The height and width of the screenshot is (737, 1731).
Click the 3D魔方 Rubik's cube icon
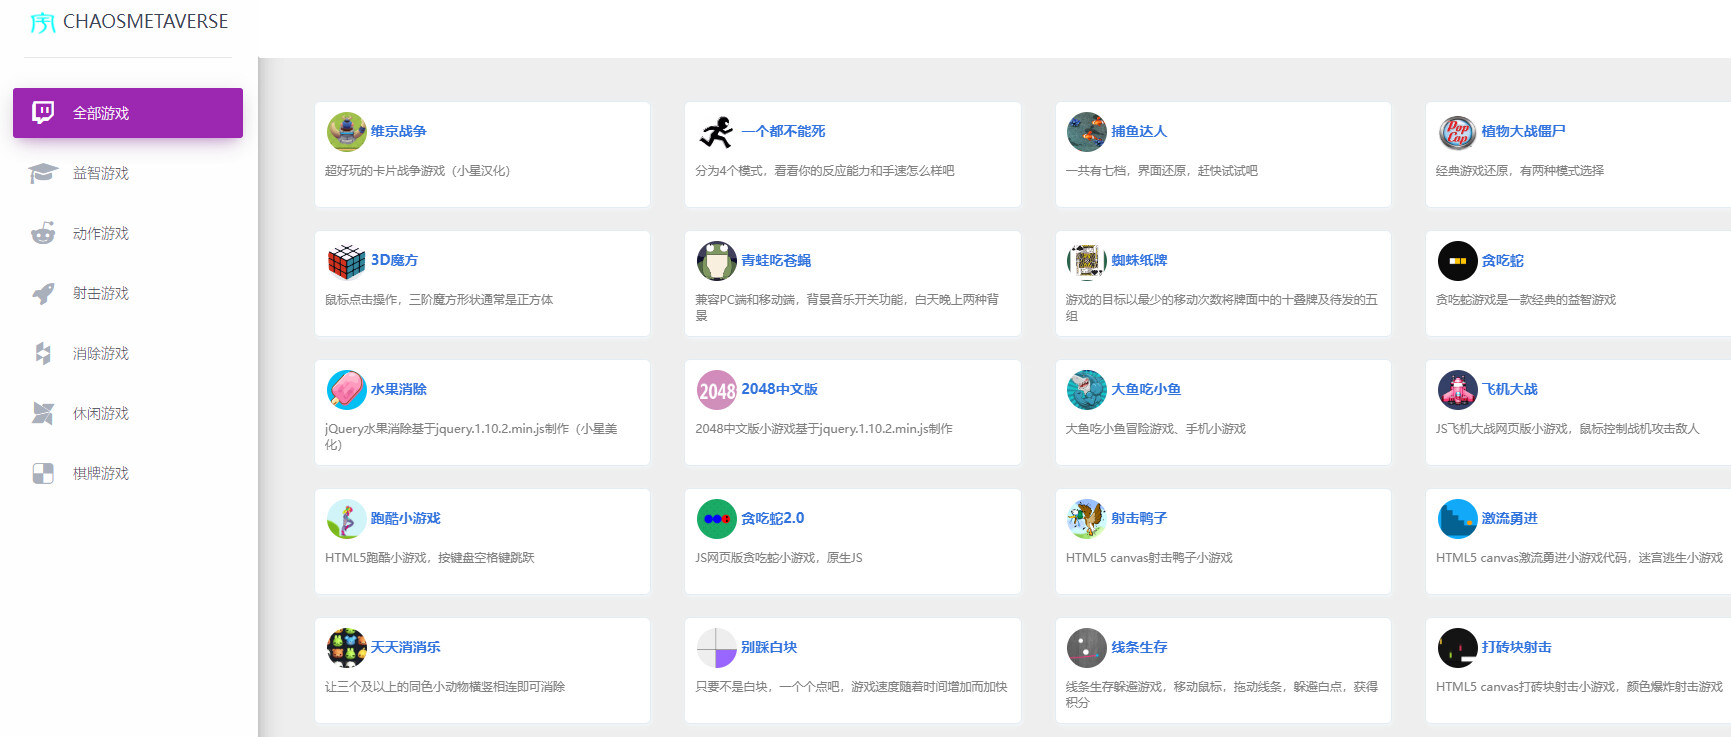click(x=346, y=261)
